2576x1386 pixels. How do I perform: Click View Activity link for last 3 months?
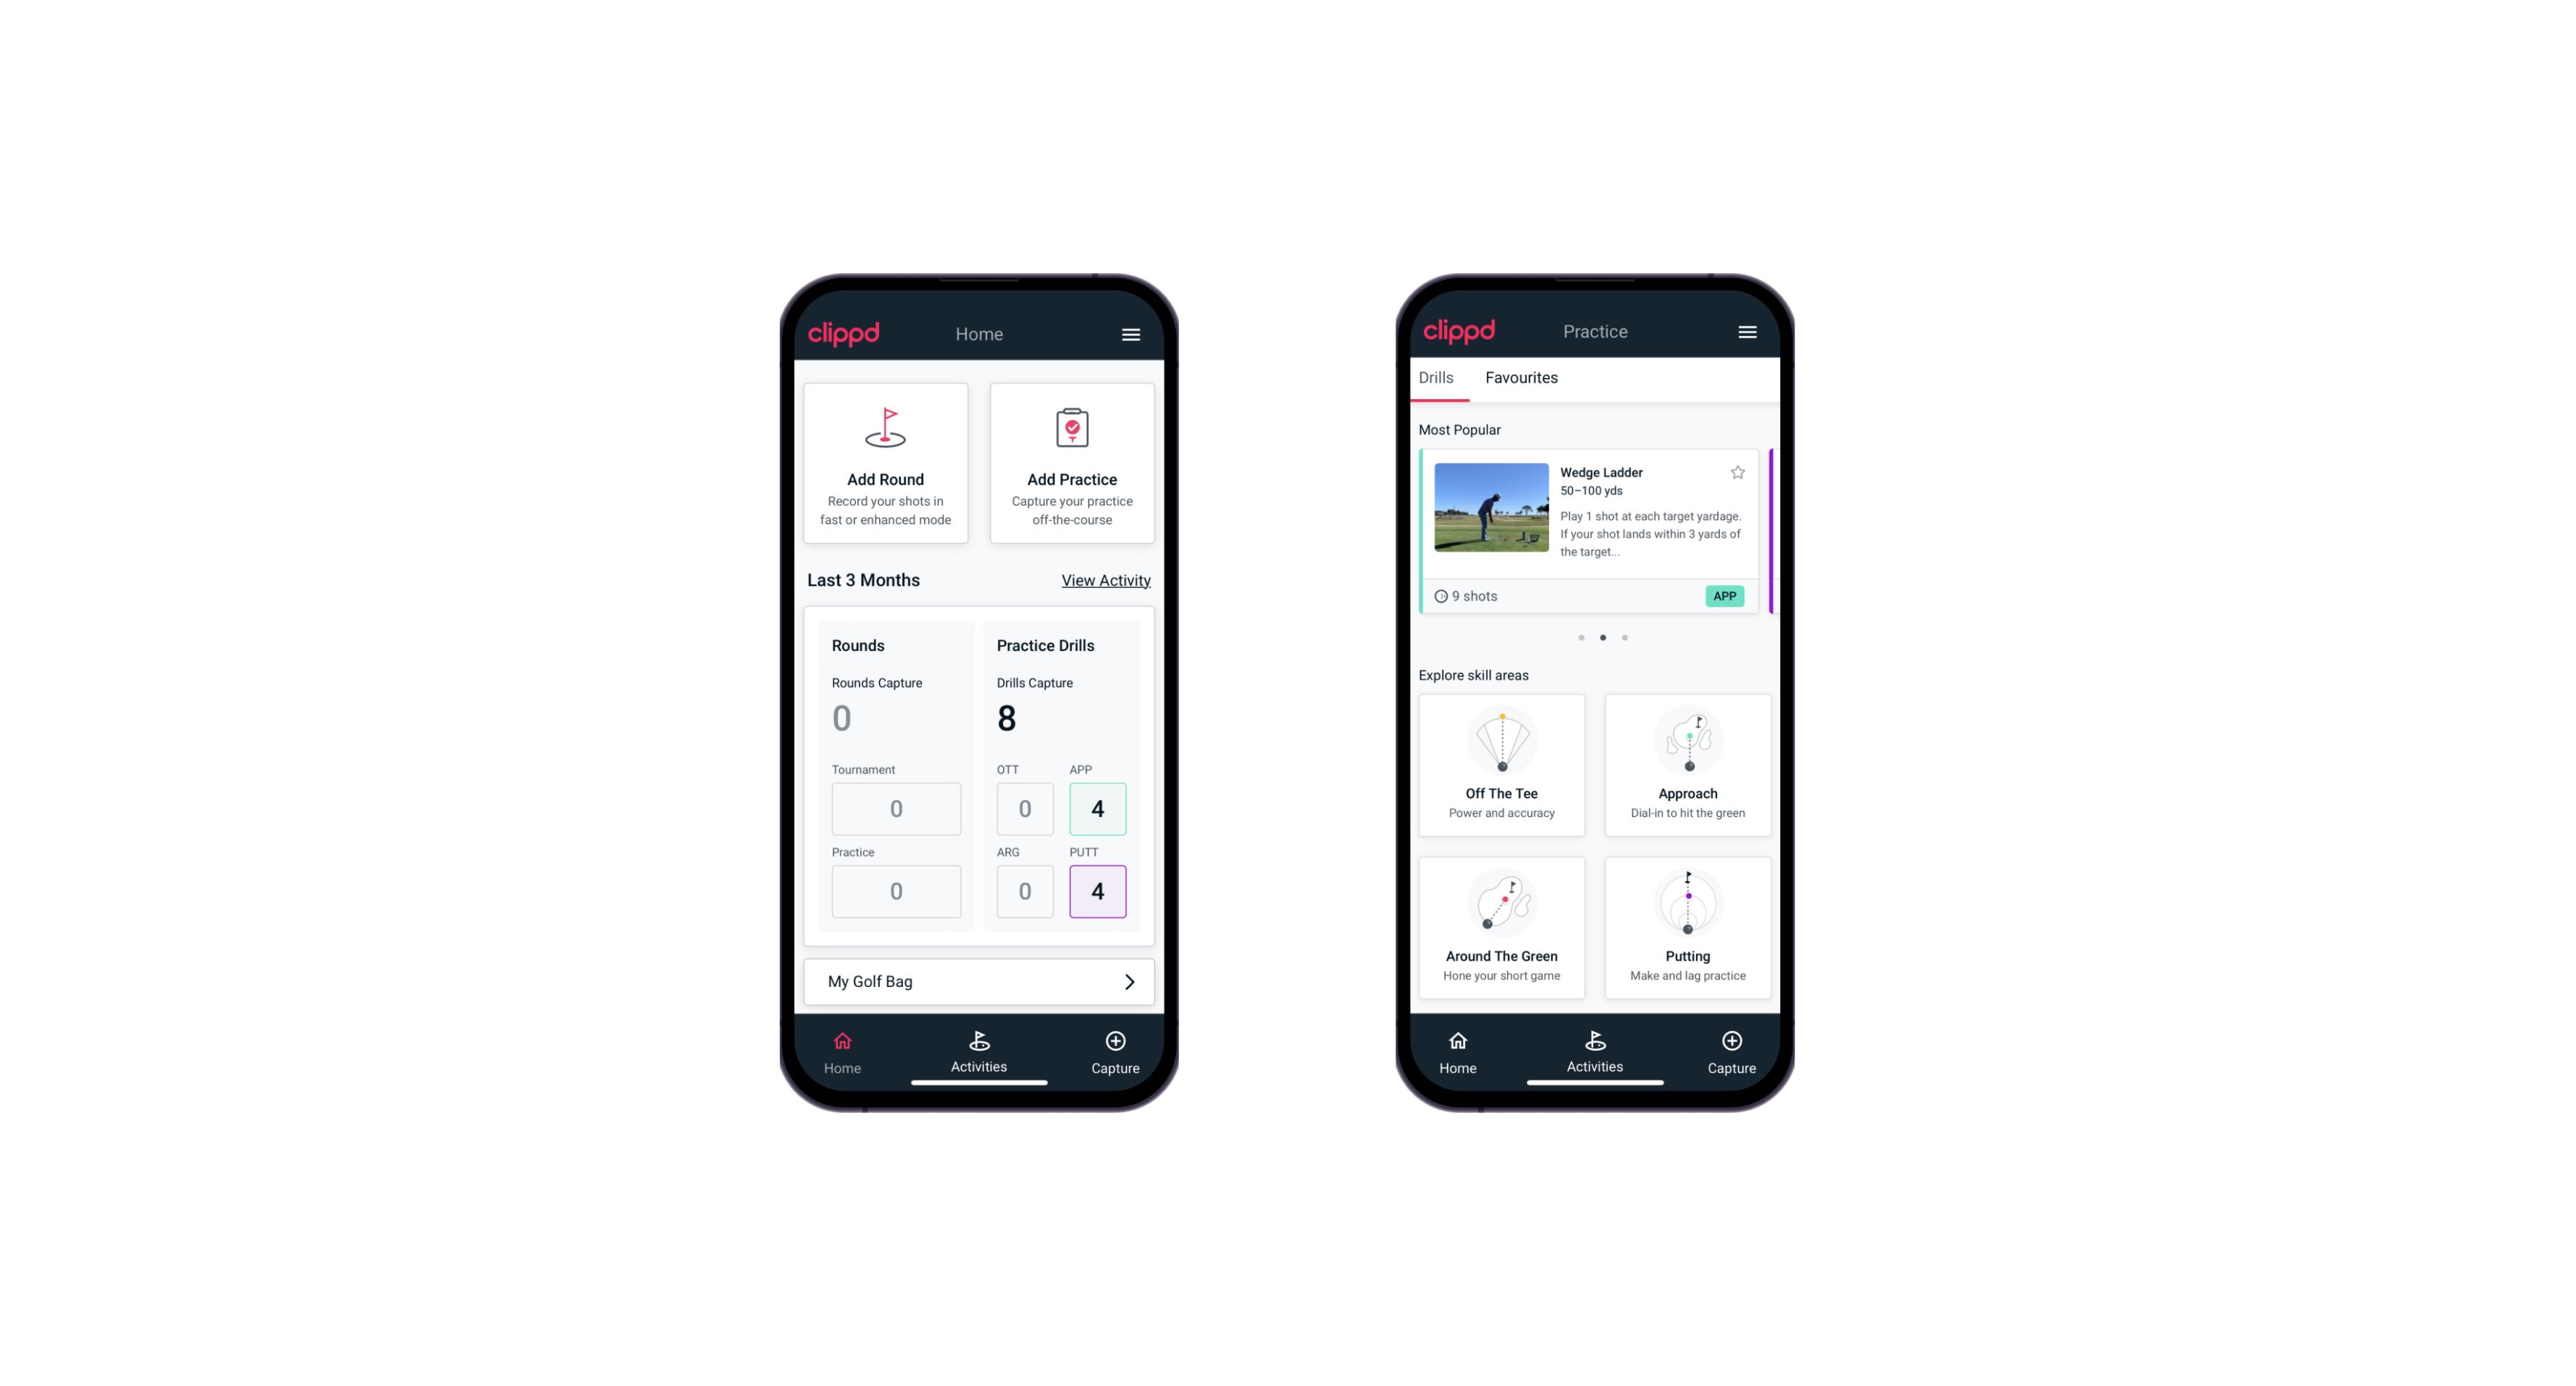(x=1104, y=580)
